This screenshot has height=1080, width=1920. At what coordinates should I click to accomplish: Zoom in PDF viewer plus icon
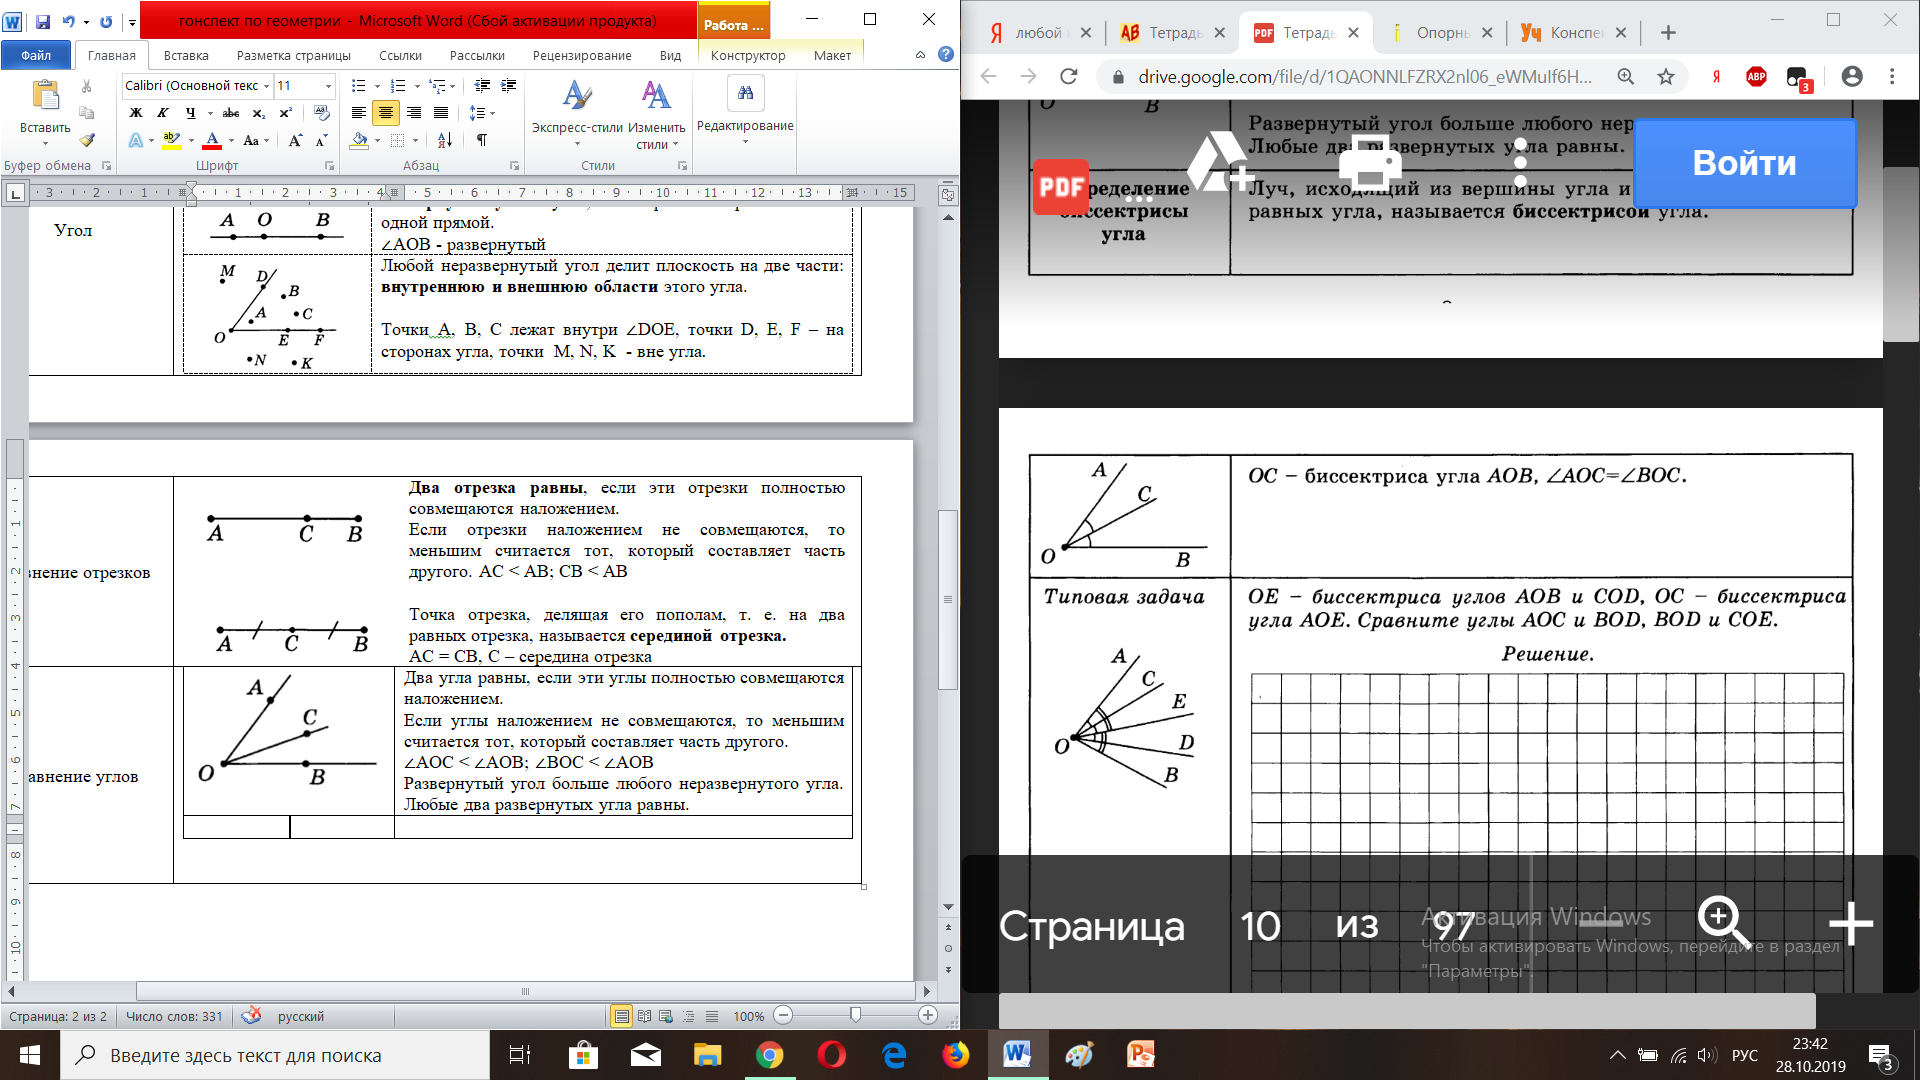pyautogui.click(x=1851, y=924)
